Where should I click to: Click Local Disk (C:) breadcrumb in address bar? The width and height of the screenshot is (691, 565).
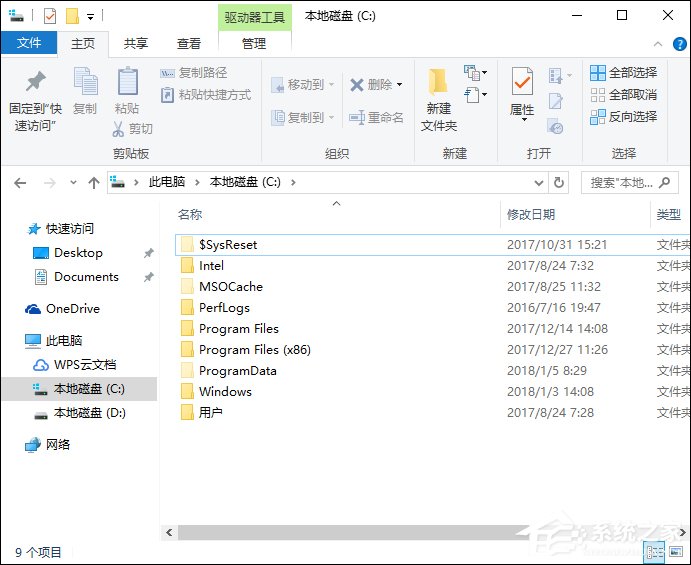[245, 182]
